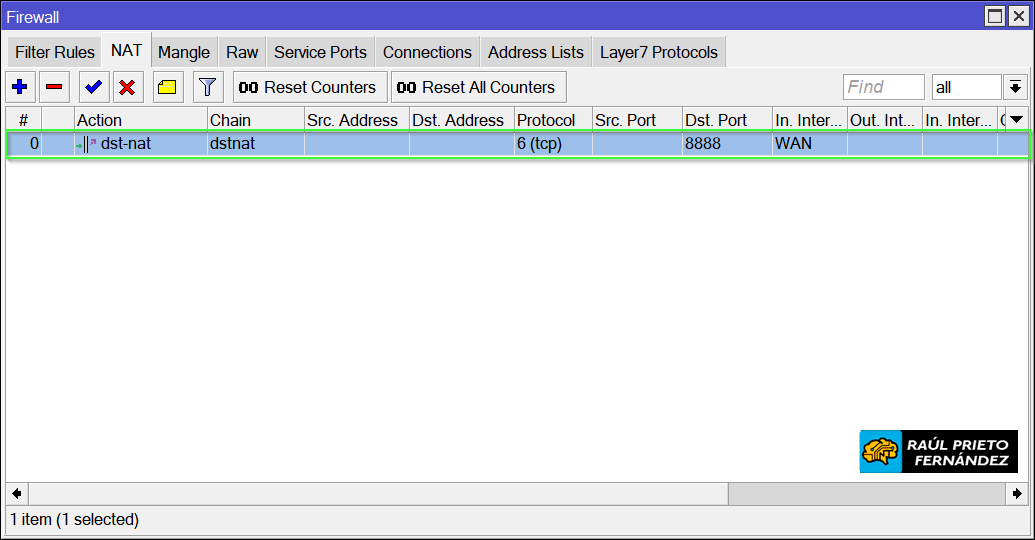Click the Reset Counters button
The image size is (1035, 540).
point(310,87)
